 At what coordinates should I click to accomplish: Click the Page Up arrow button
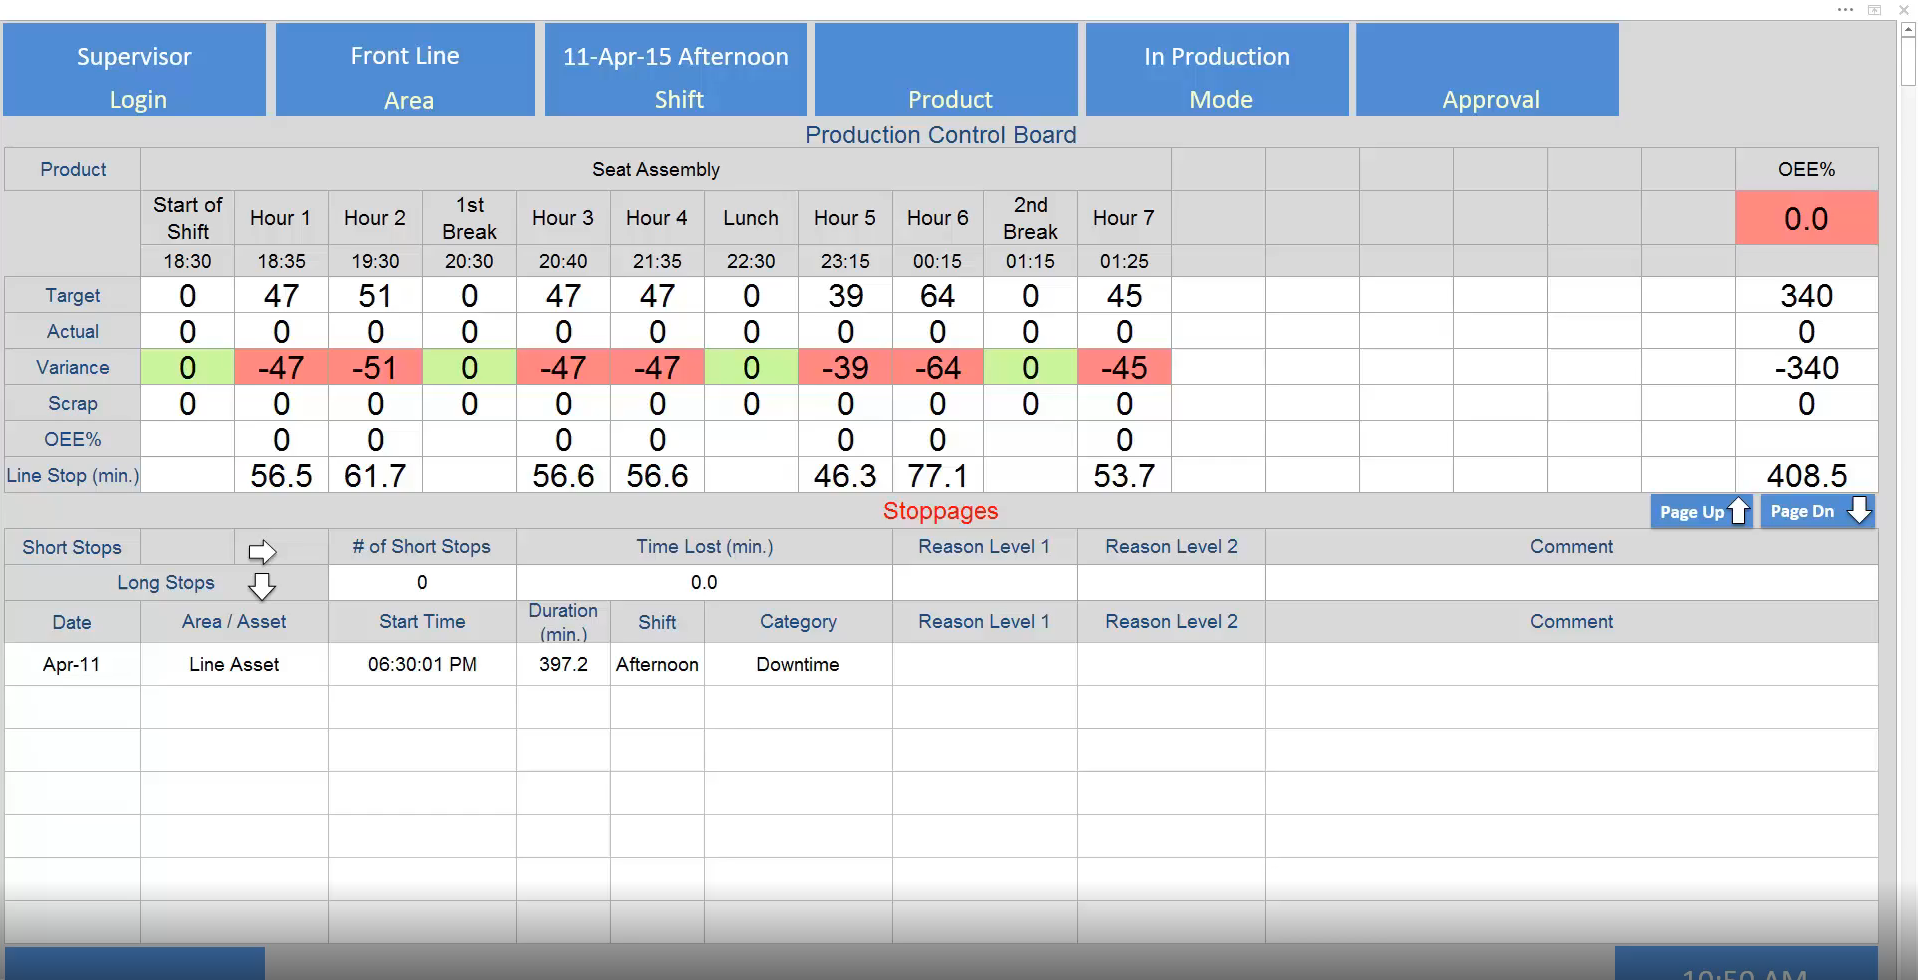tap(1700, 511)
